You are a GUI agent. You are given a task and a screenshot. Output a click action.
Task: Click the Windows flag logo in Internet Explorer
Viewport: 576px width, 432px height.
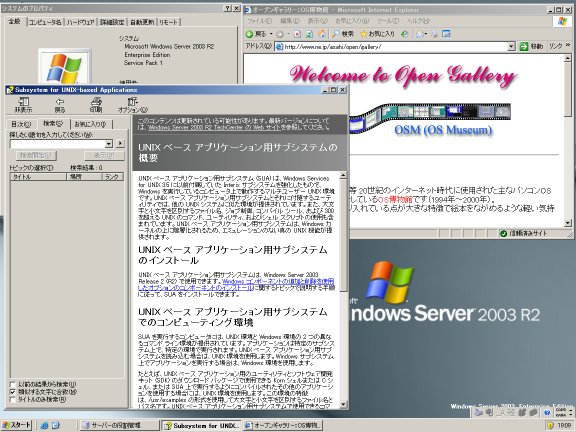[562, 21]
